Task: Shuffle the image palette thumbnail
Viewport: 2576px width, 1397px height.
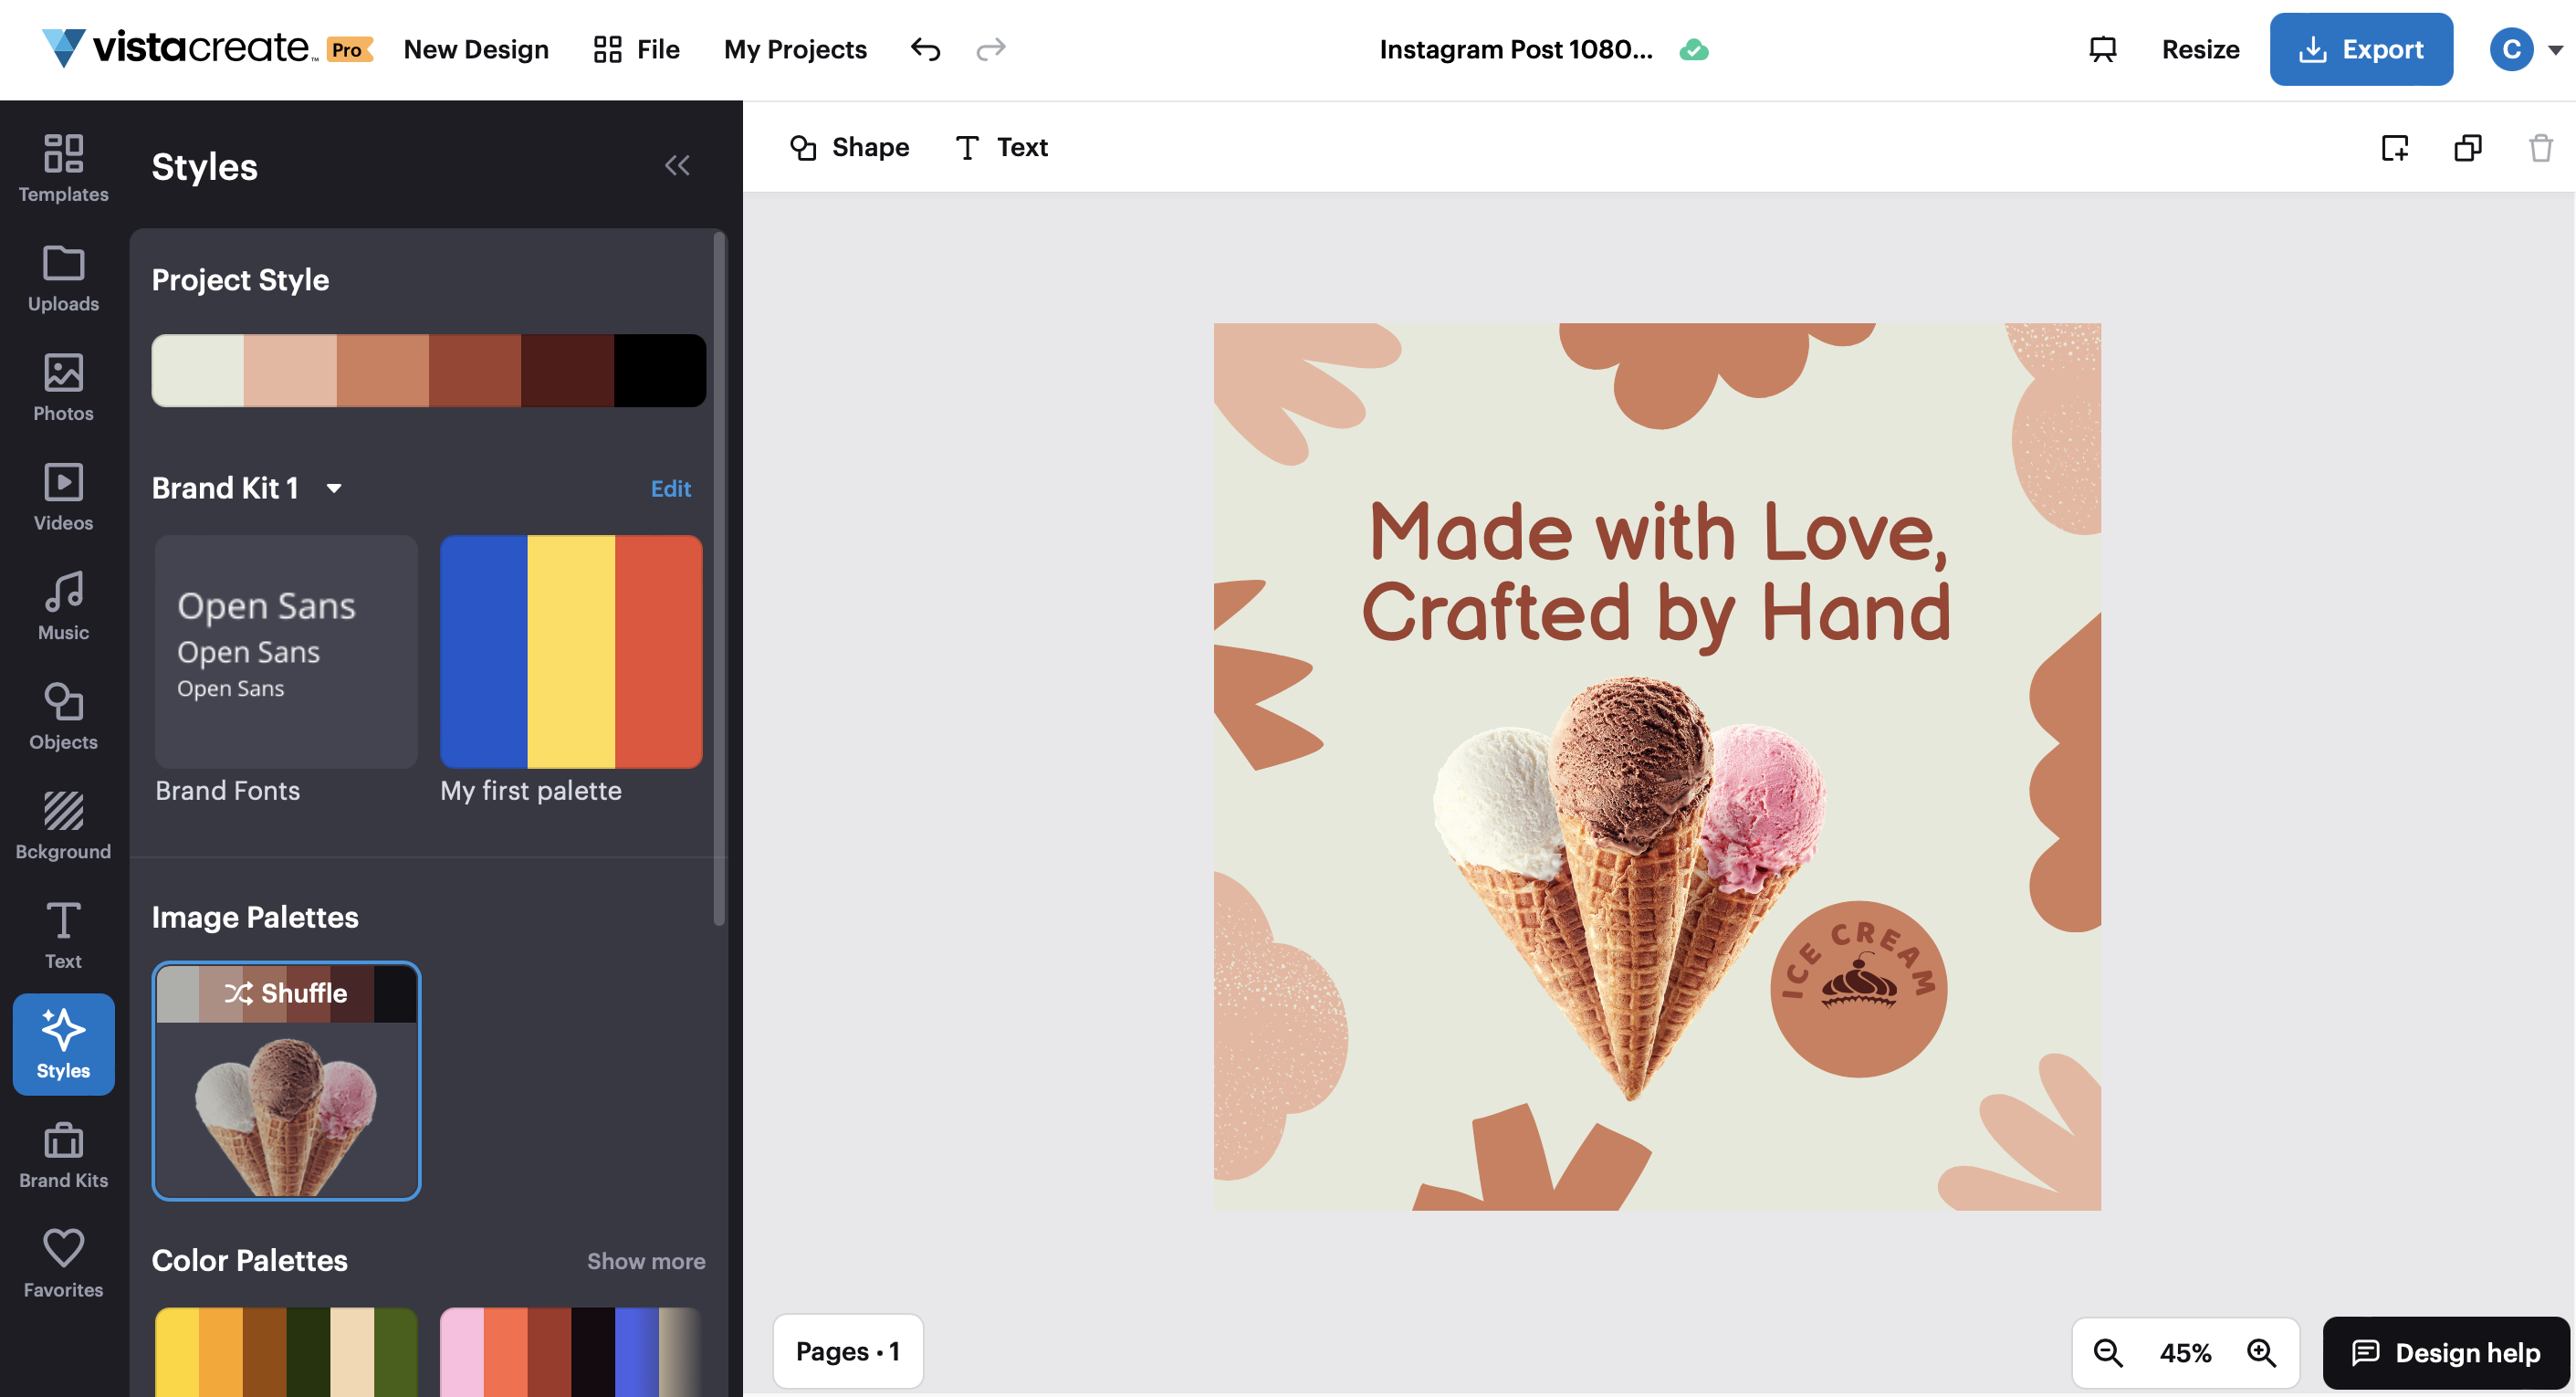Action: coord(286,993)
